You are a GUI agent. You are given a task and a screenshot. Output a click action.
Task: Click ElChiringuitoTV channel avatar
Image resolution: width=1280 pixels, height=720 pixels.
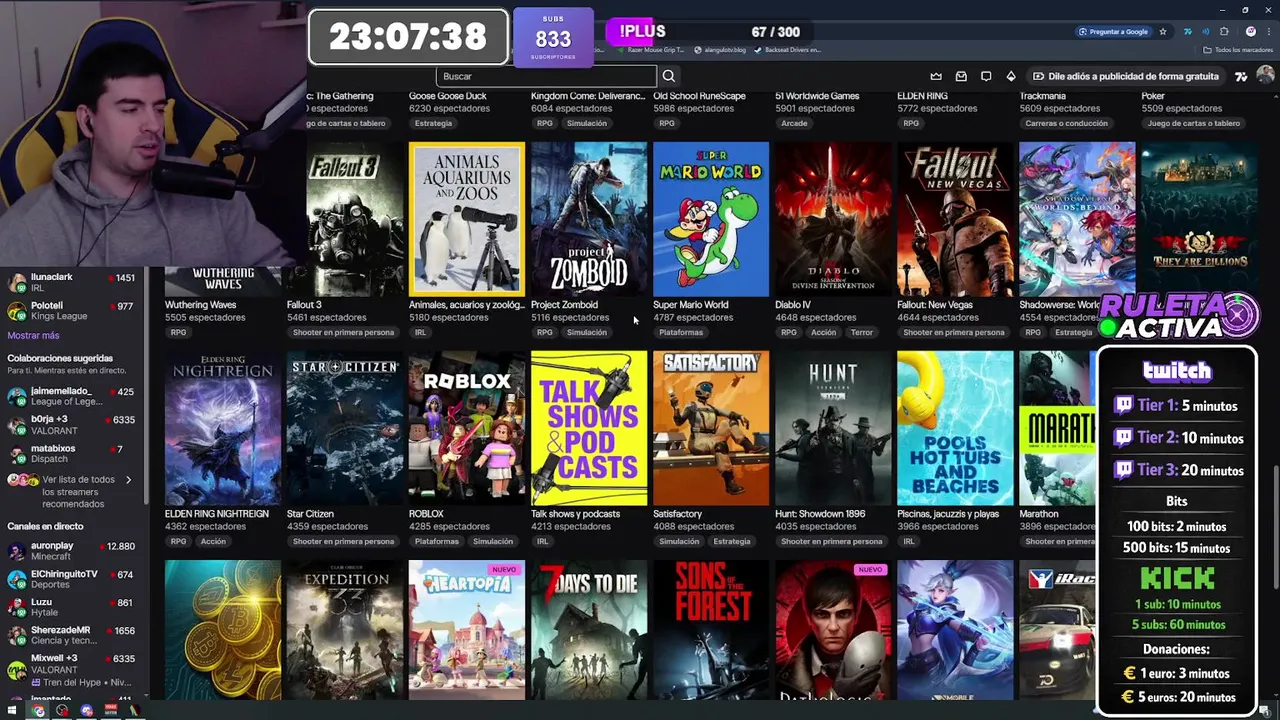coord(16,580)
